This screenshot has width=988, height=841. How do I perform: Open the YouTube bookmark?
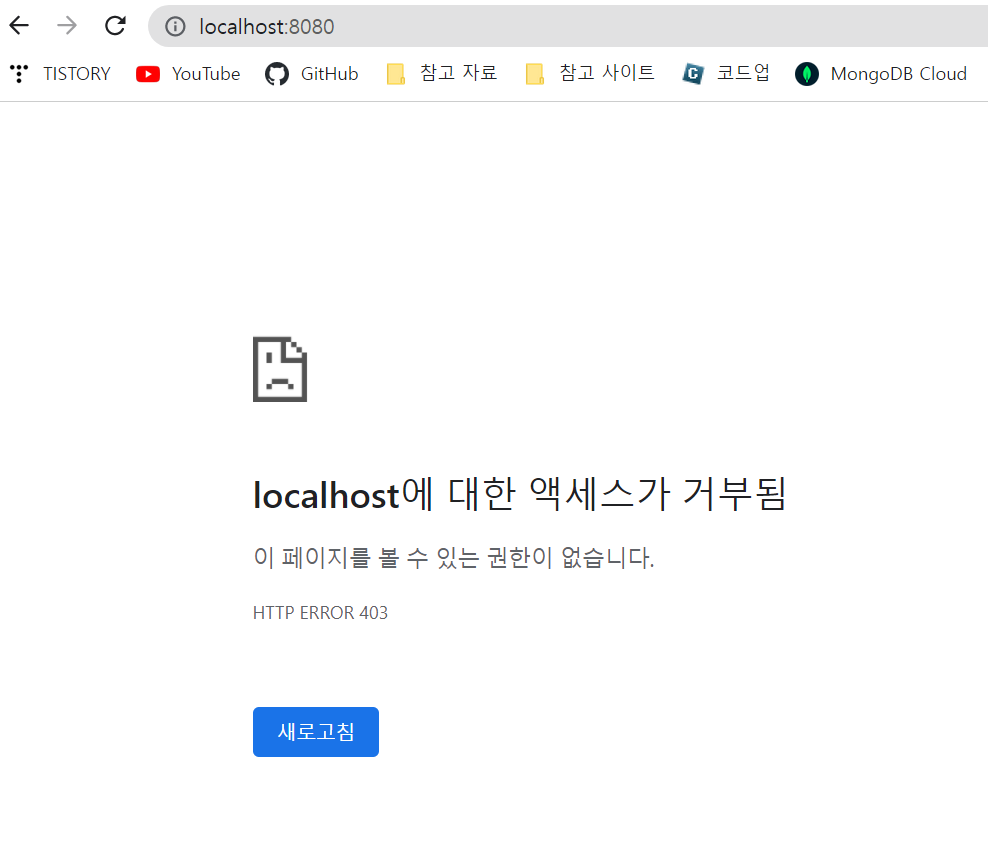pyautogui.click(x=188, y=74)
